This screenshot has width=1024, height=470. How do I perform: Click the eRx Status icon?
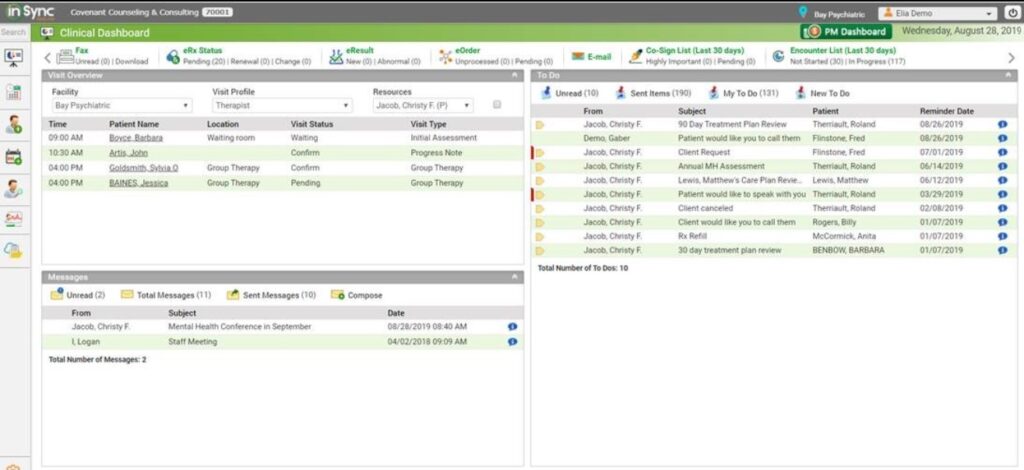(173, 57)
